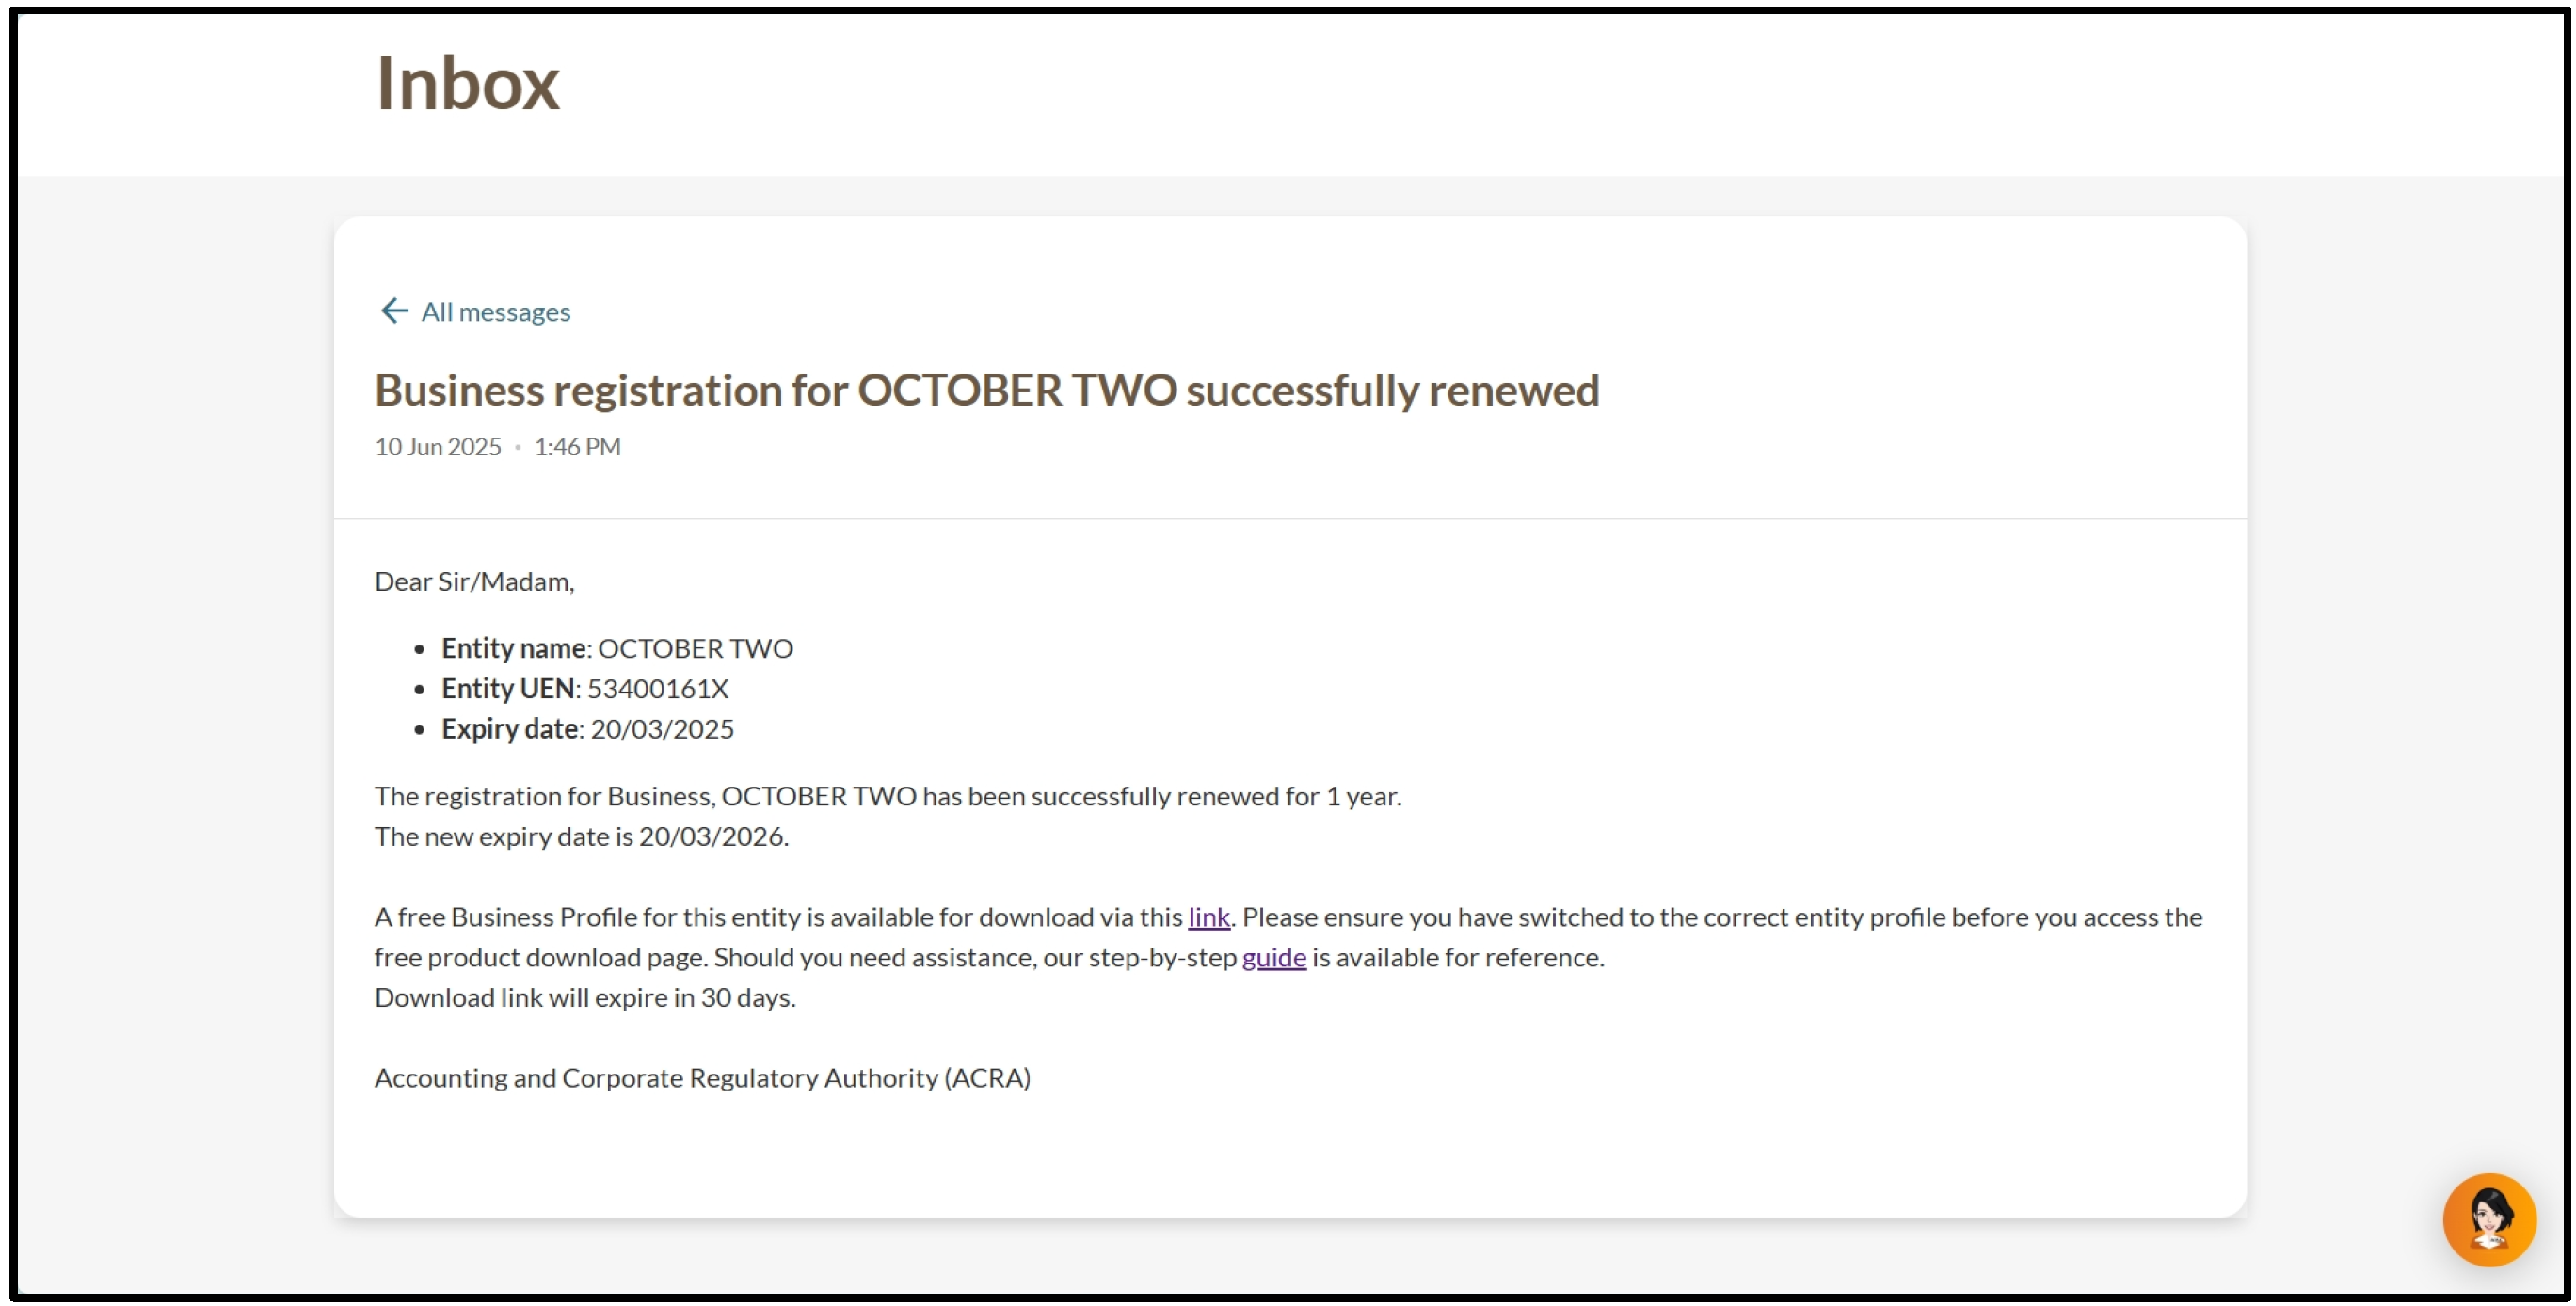This screenshot has height=1306, width=2576.
Task: Open the step-by-step guide link
Action: tap(1273, 957)
